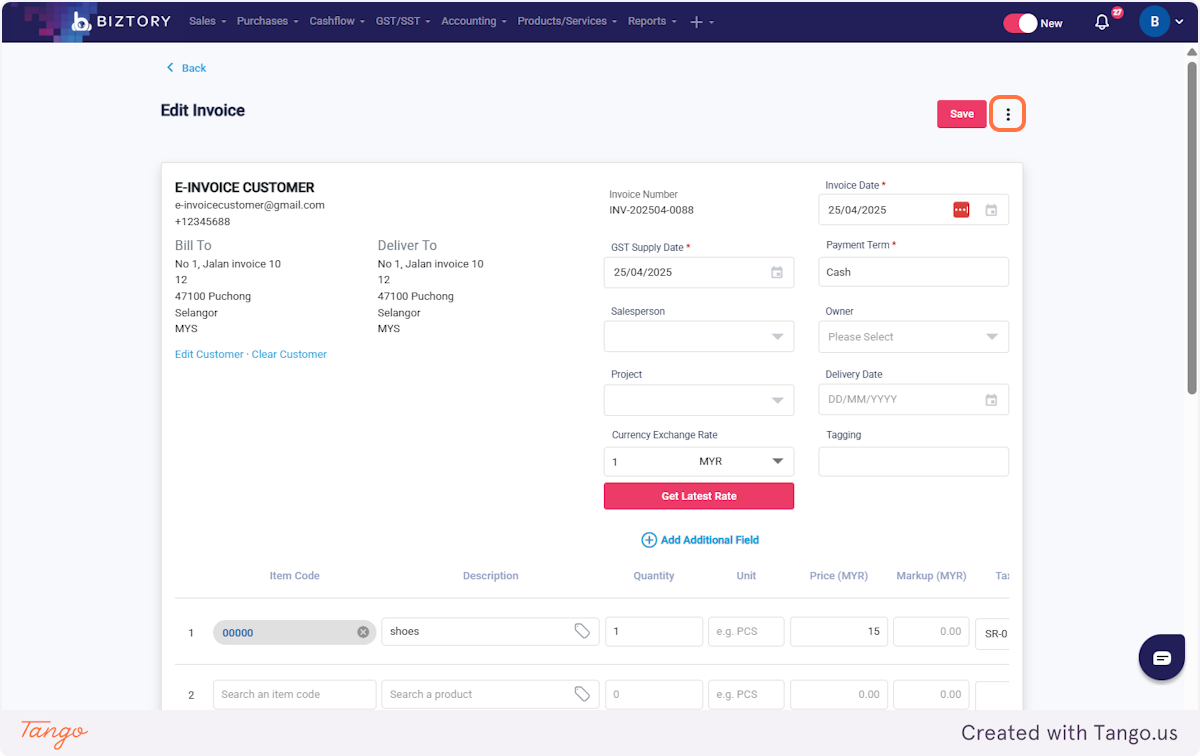Open the GST Supply Date calendar picker
The width and height of the screenshot is (1200, 756).
tap(777, 272)
